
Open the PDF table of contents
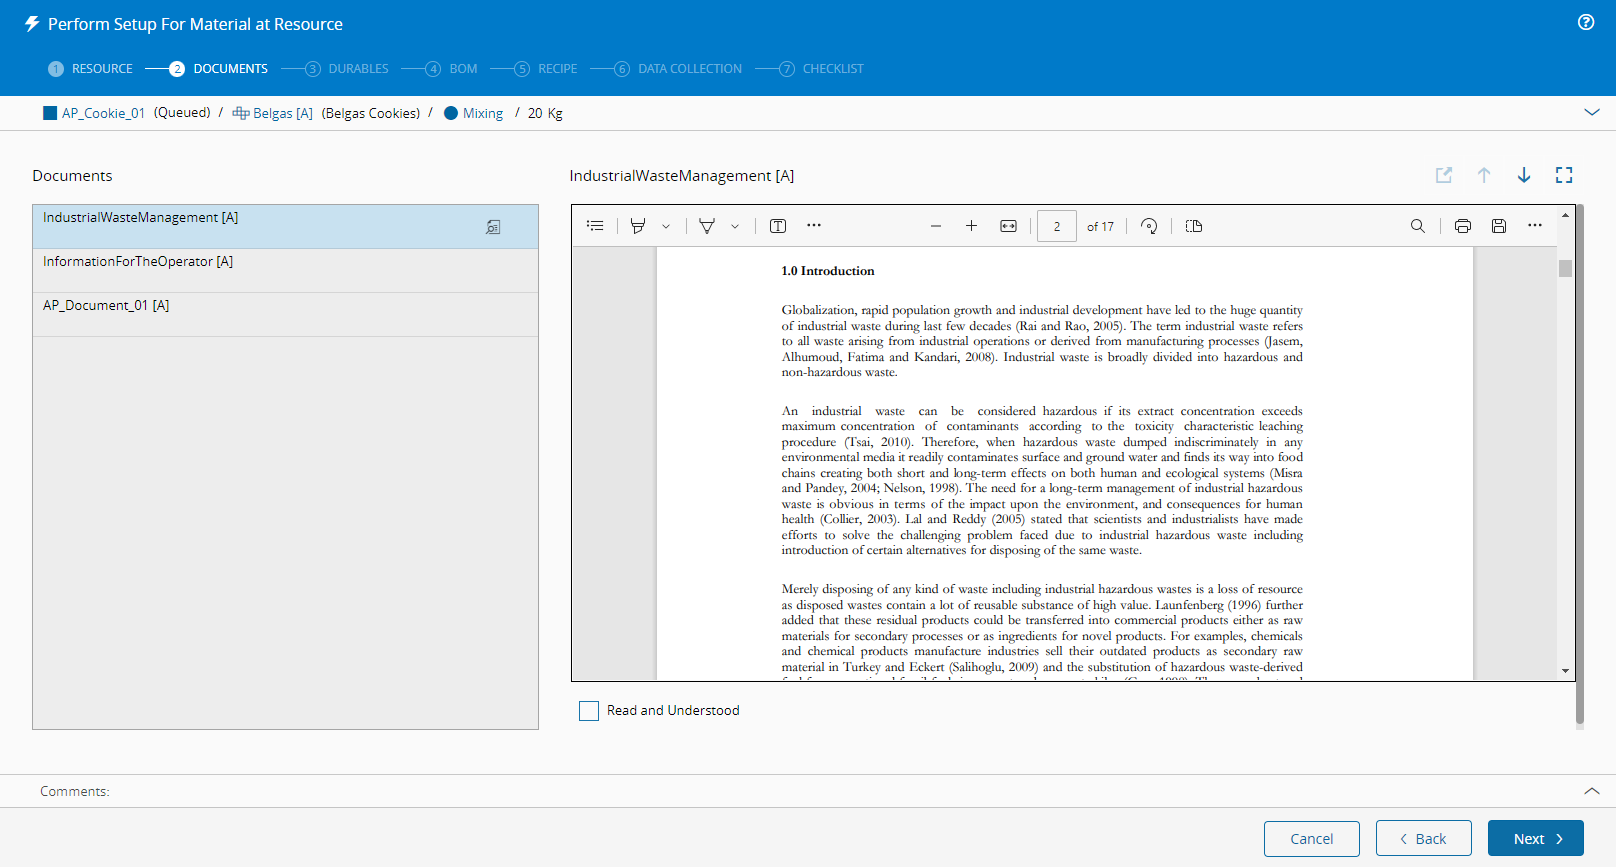(x=595, y=226)
